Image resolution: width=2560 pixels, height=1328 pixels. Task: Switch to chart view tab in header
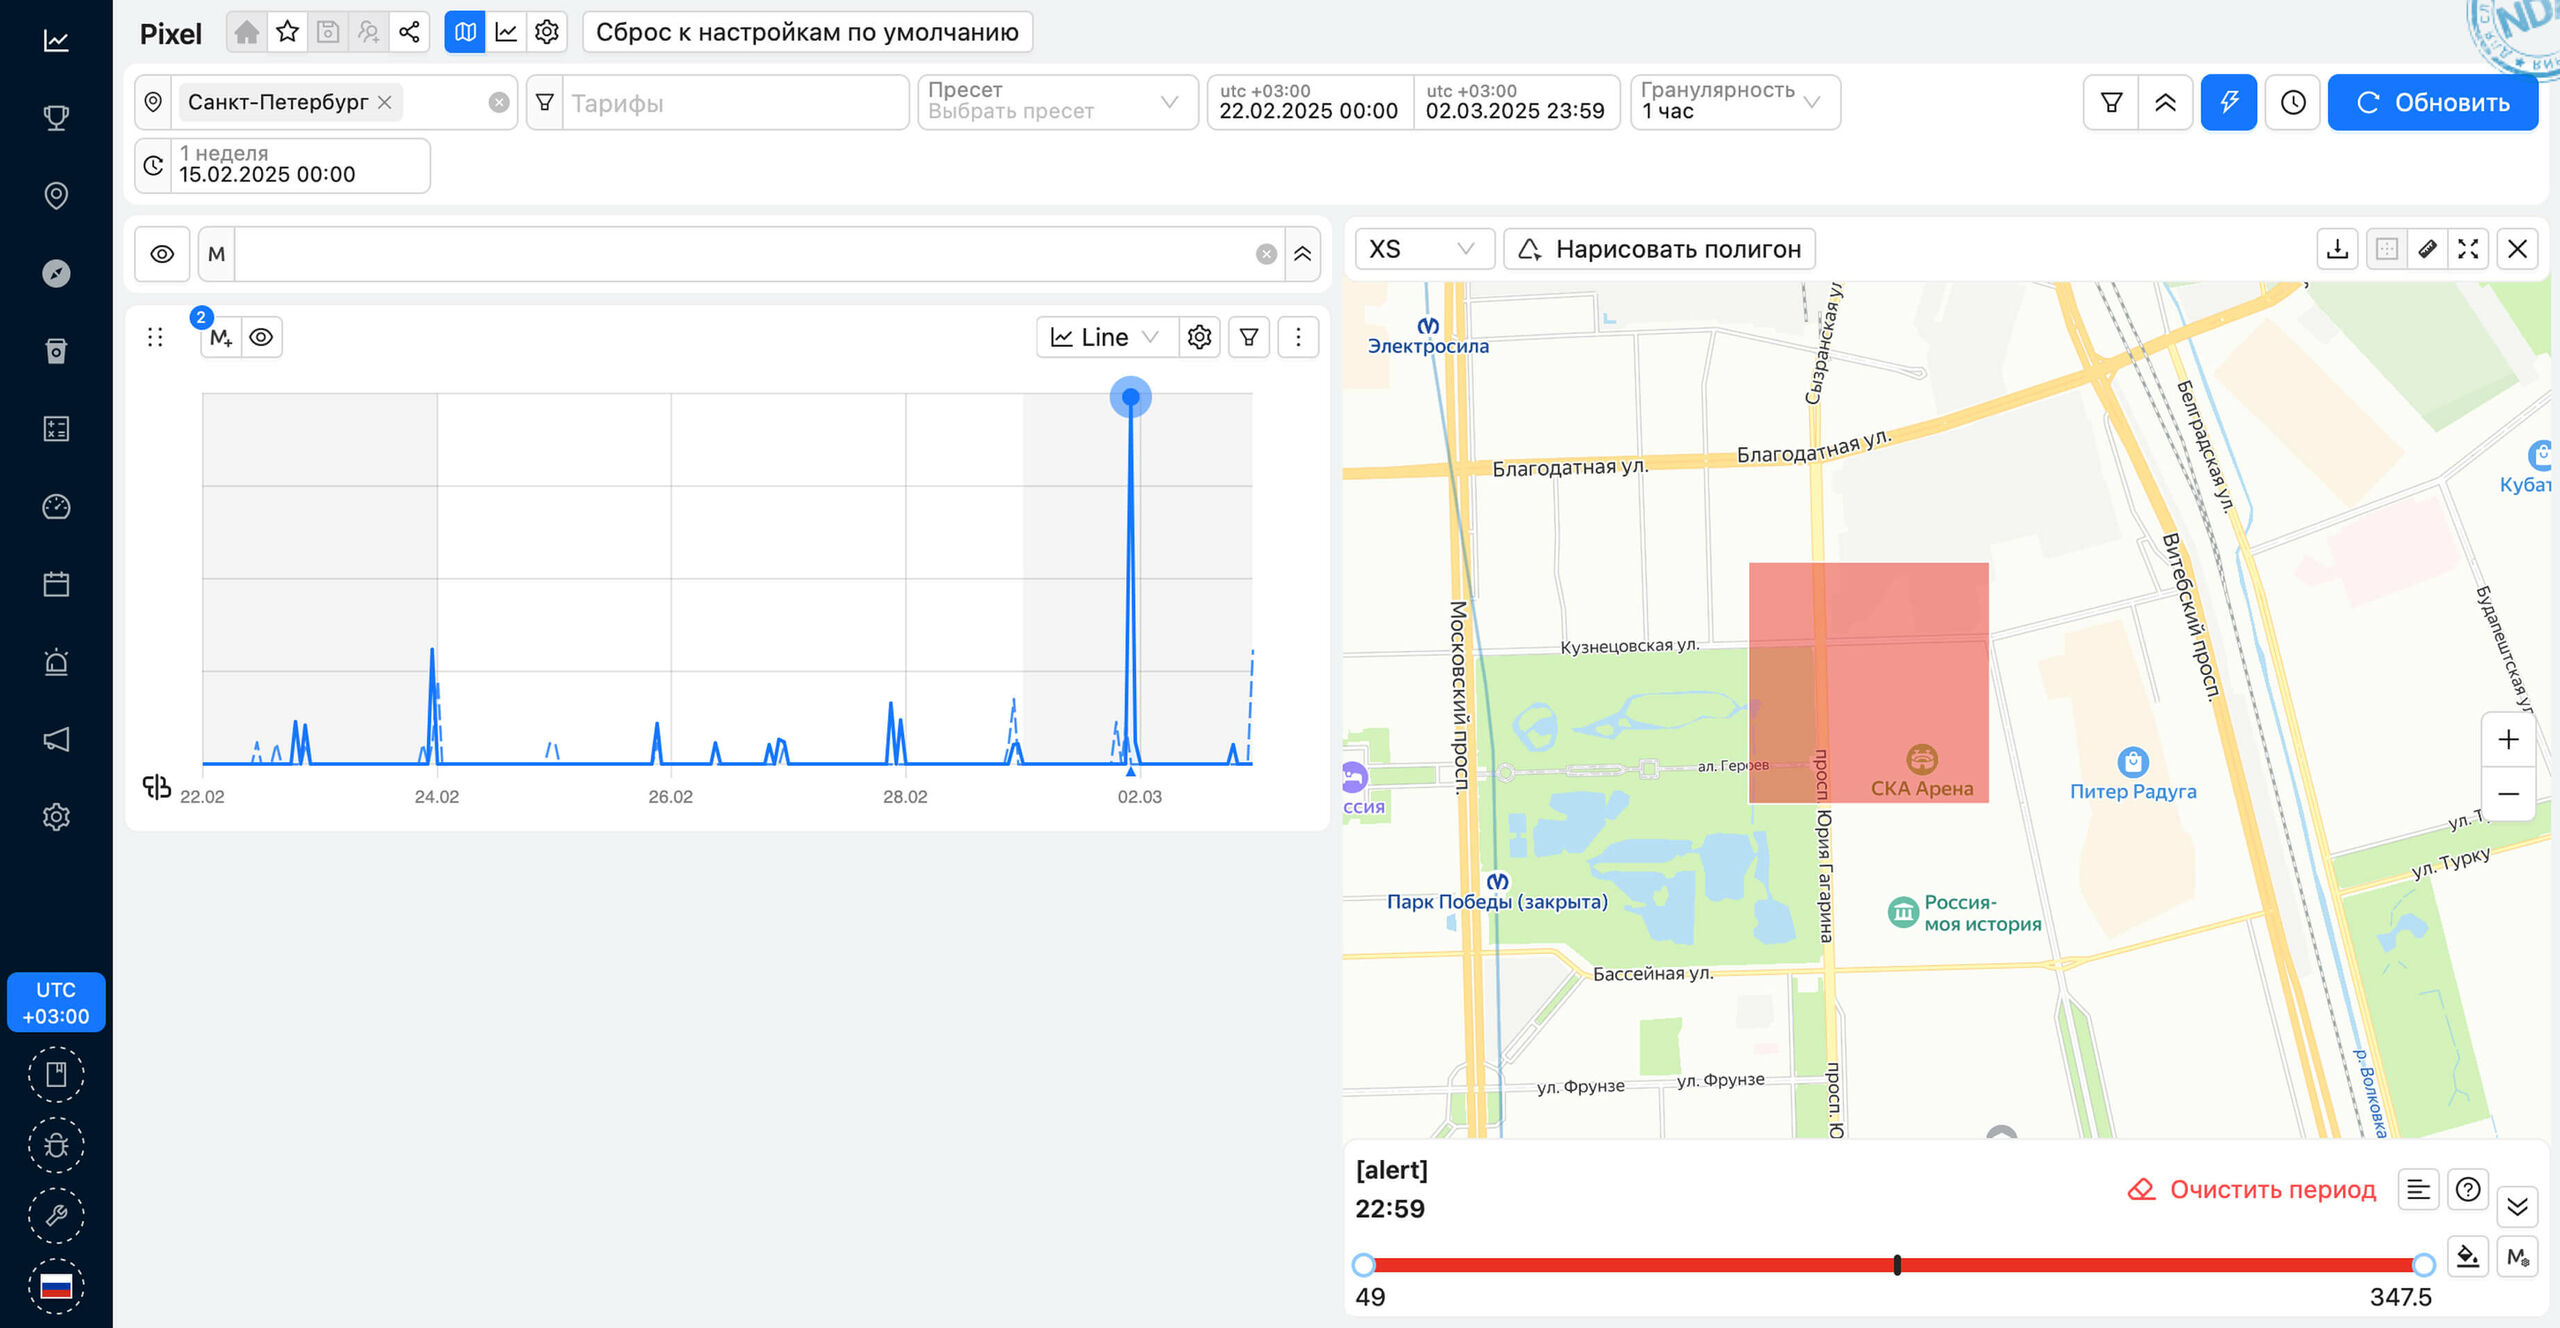click(506, 32)
